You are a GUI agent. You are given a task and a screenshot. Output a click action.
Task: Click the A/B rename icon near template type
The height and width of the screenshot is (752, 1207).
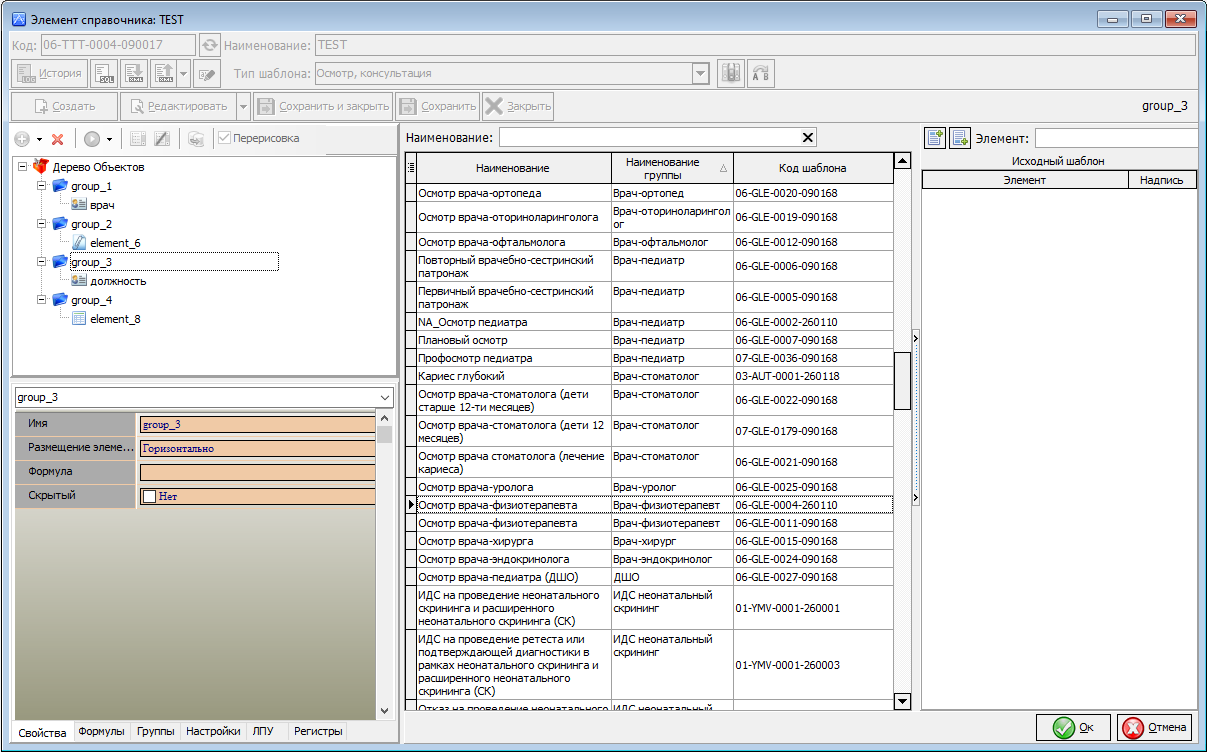pos(761,73)
